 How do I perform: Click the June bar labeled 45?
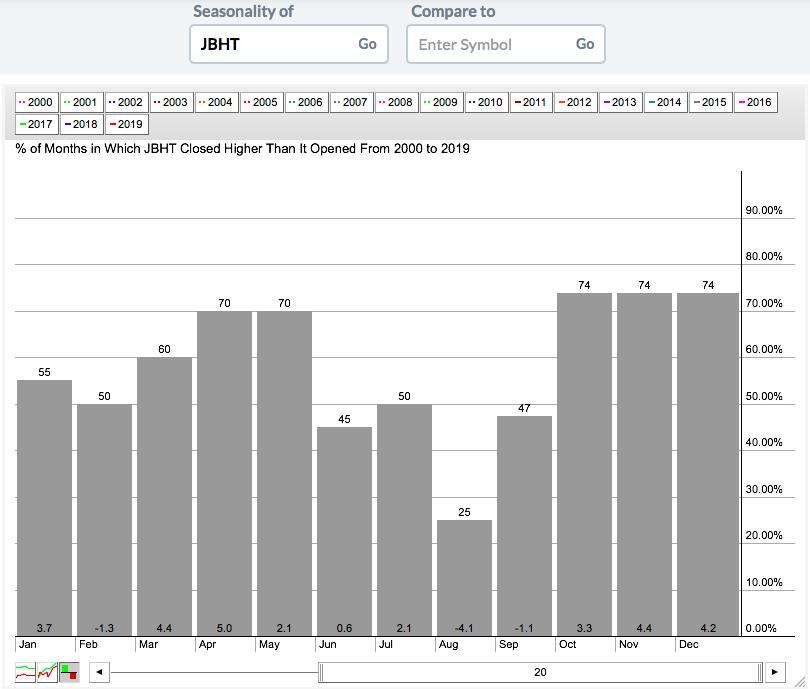tap(344, 531)
